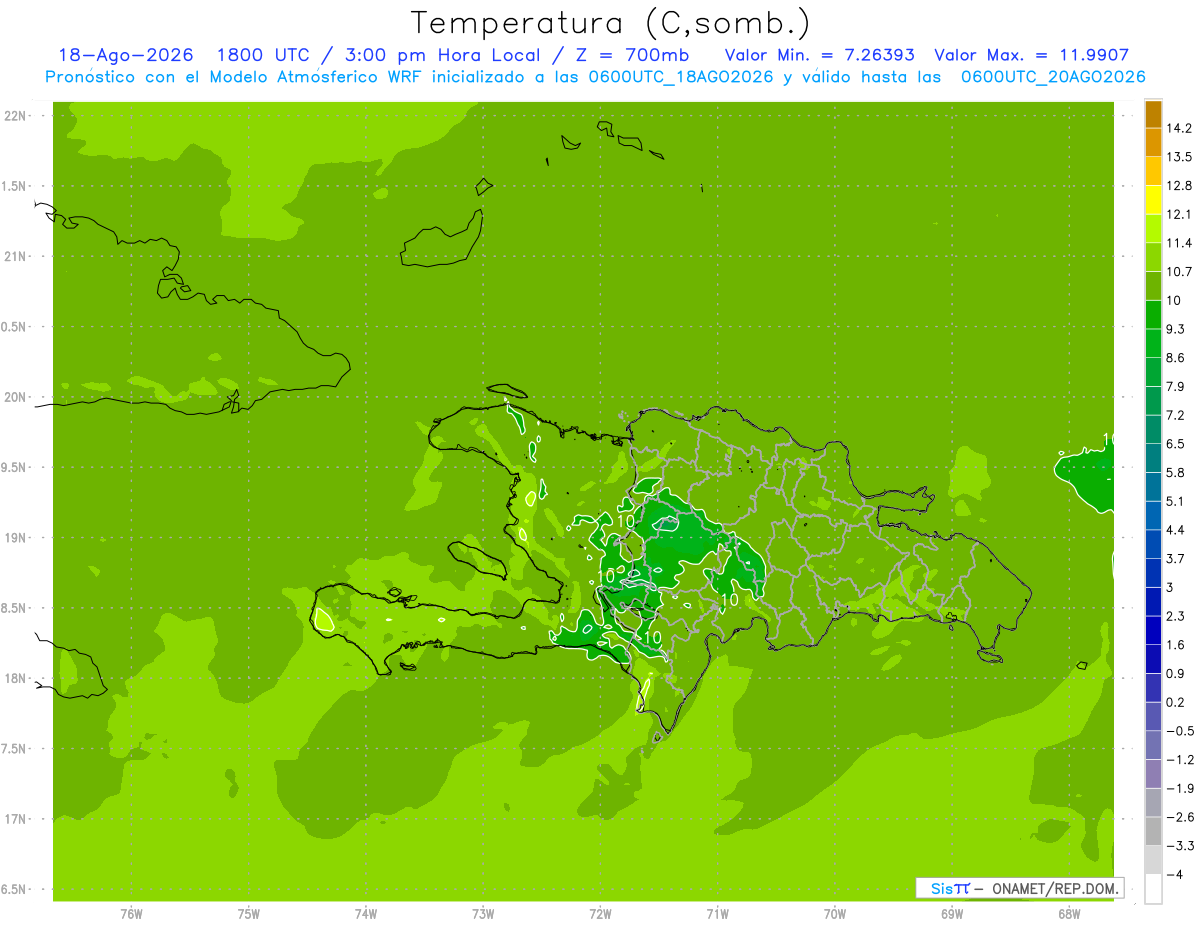Click colorbar value "12.8"
Viewport: 1200px width, 927px height.
tap(1179, 186)
